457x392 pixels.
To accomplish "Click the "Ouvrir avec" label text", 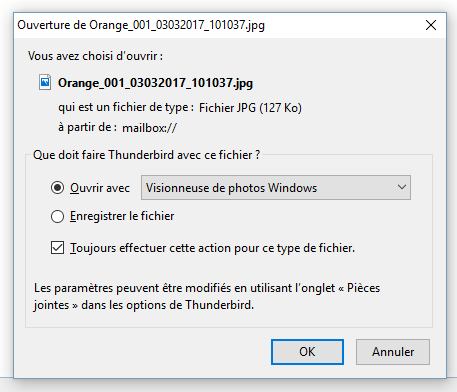I will click(x=100, y=188).
